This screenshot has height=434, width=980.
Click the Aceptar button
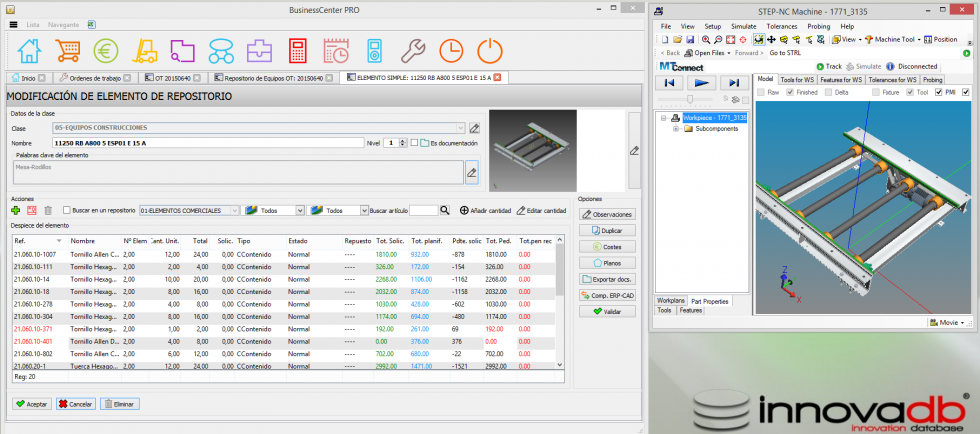coord(32,404)
